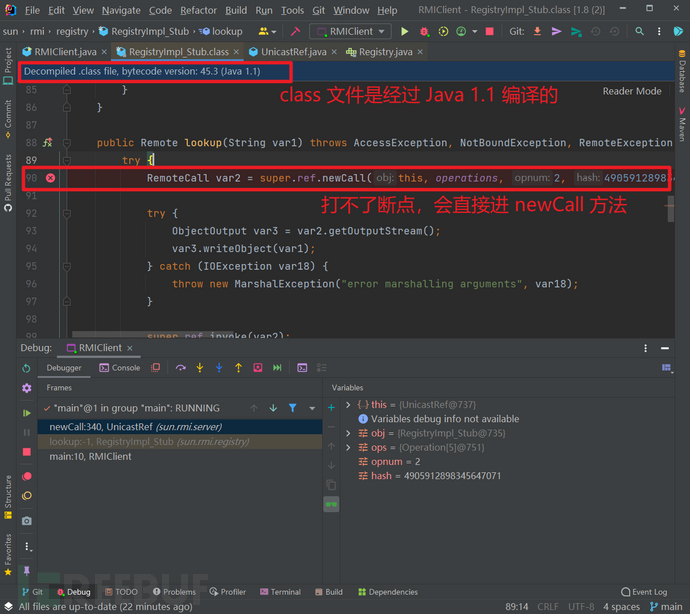
Task: Open thread selector dropdown arrow in Frames
Action: pyautogui.click(x=312, y=408)
